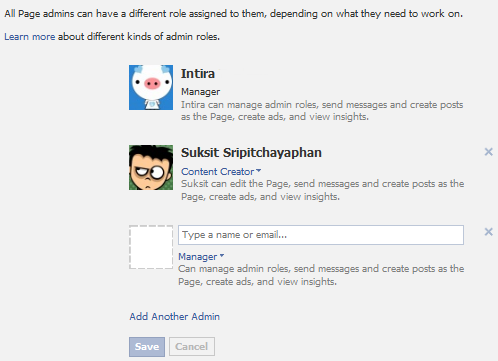Open Suksit's cartoon face avatar
The width and height of the screenshot is (498, 361).
click(151, 167)
